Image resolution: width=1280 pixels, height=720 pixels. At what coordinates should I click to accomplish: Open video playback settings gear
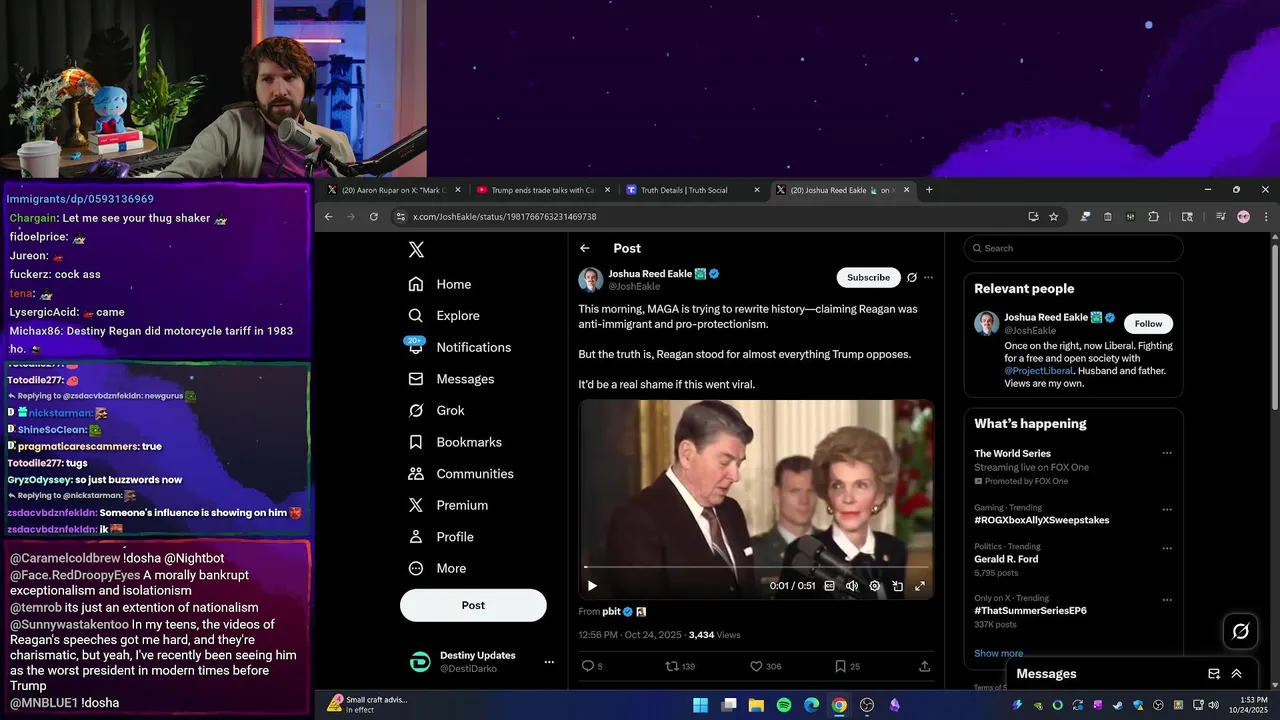tap(875, 586)
